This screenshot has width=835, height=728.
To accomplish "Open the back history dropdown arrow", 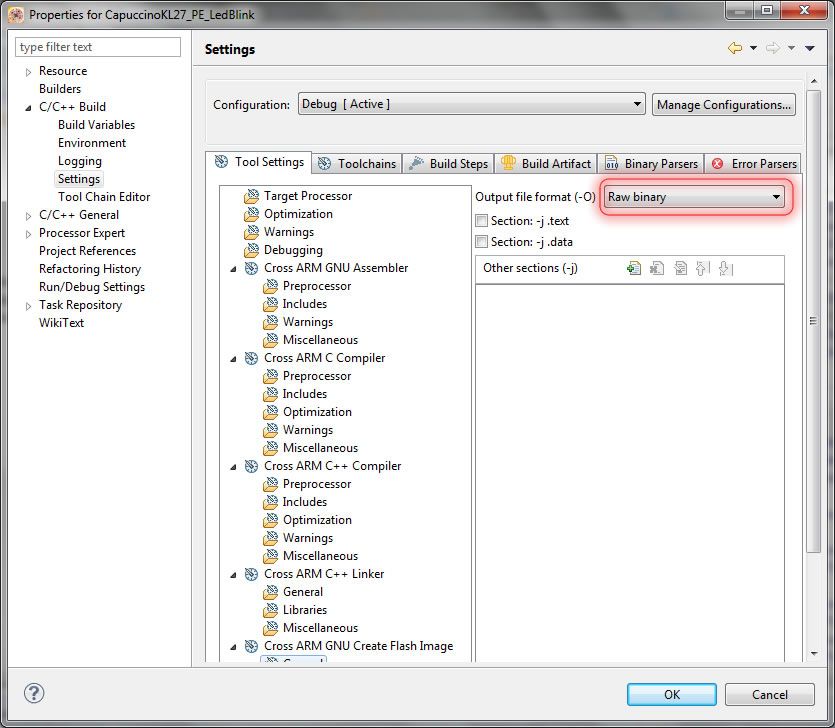I will (753, 48).
